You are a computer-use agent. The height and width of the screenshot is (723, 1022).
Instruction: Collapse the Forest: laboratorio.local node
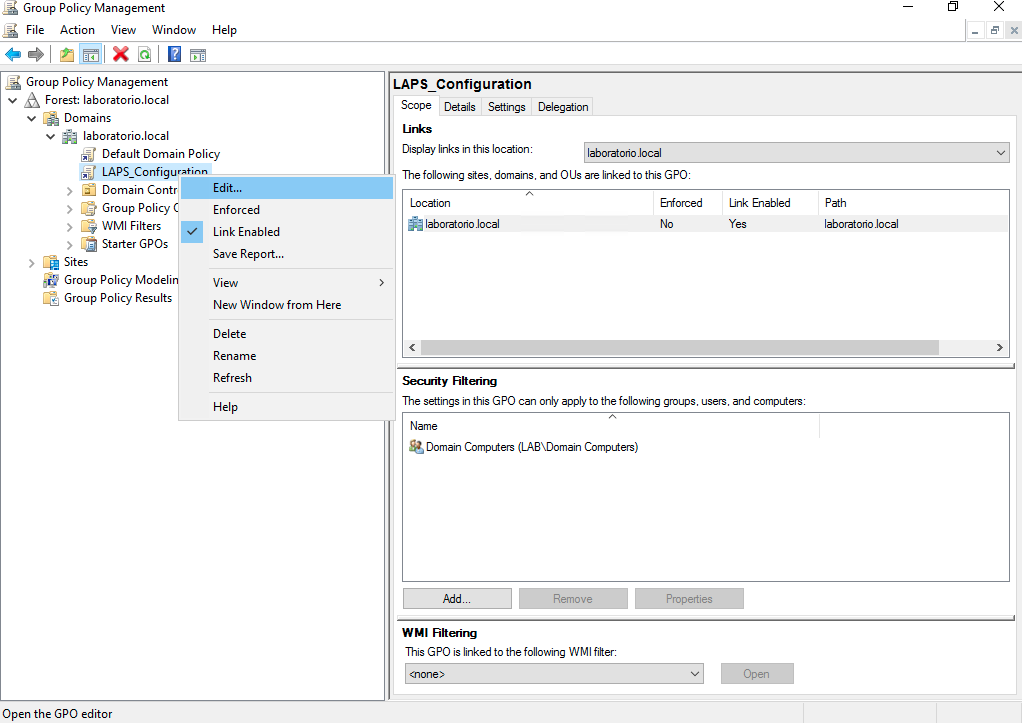12,100
